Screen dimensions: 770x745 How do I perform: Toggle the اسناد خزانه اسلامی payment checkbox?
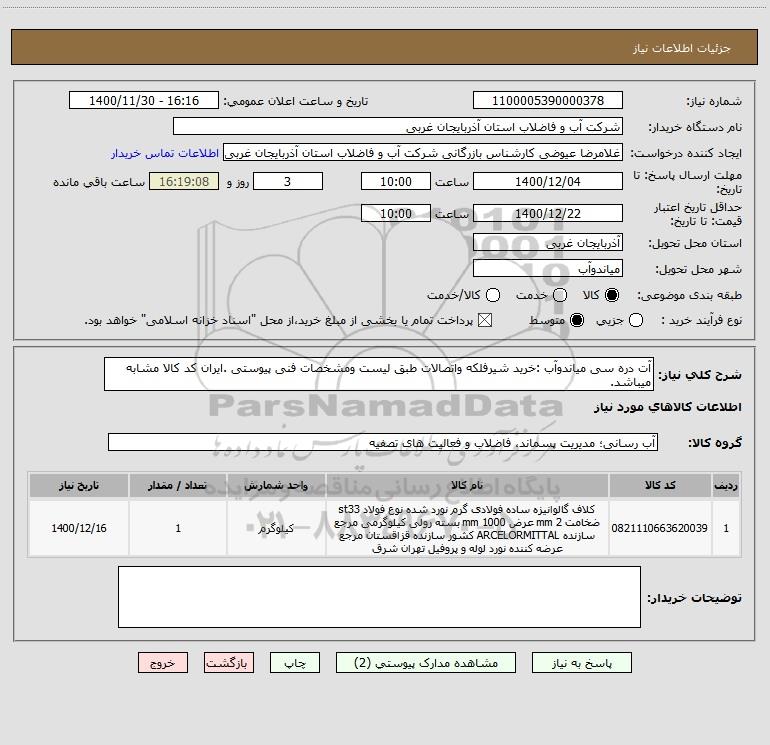coord(485,320)
